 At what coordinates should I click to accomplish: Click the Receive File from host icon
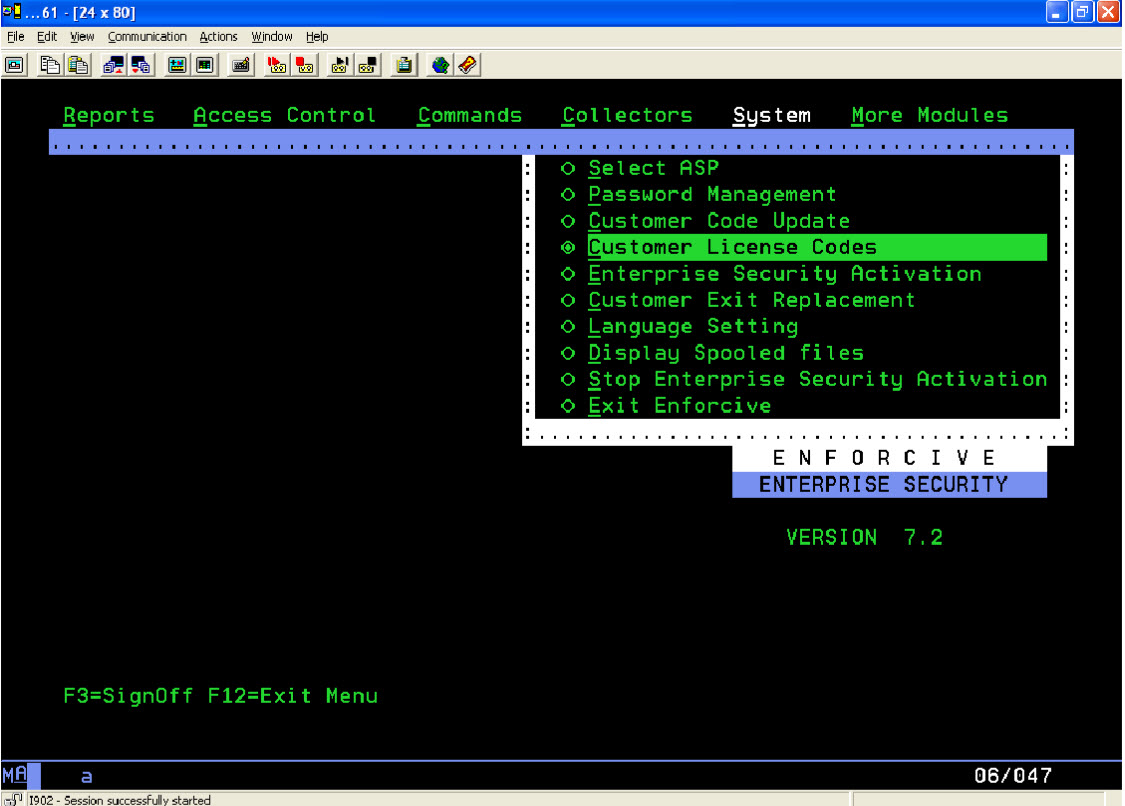[x=141, y=65]
